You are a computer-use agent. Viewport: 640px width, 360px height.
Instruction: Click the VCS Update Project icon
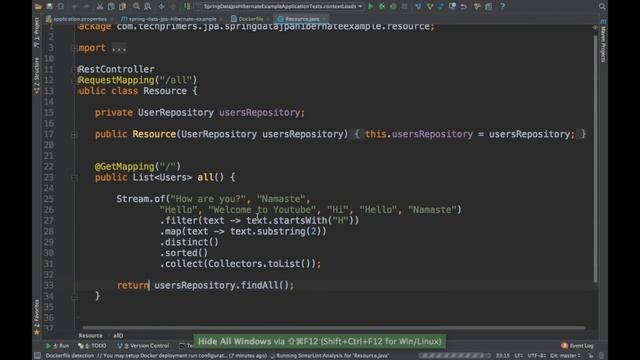point(418,7)
